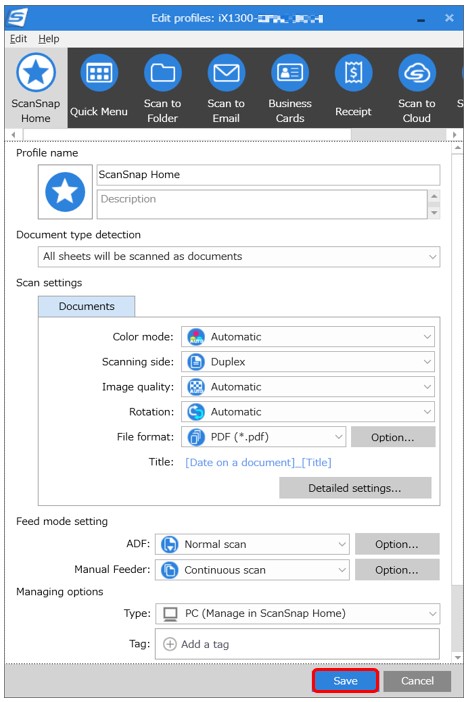Open the Managing options Type dropdown
This screenshot has width=466, height=702.
coord(298,613)
